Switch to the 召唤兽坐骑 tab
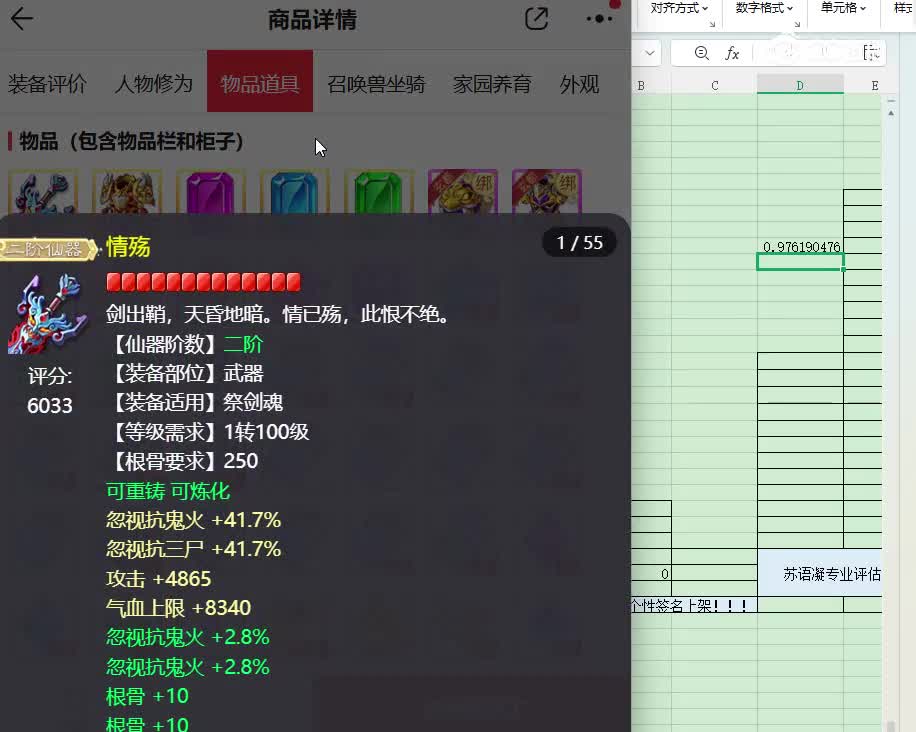The height and width of the screenshot is (732, 916). pyautogui.click(x=376, y=84)
